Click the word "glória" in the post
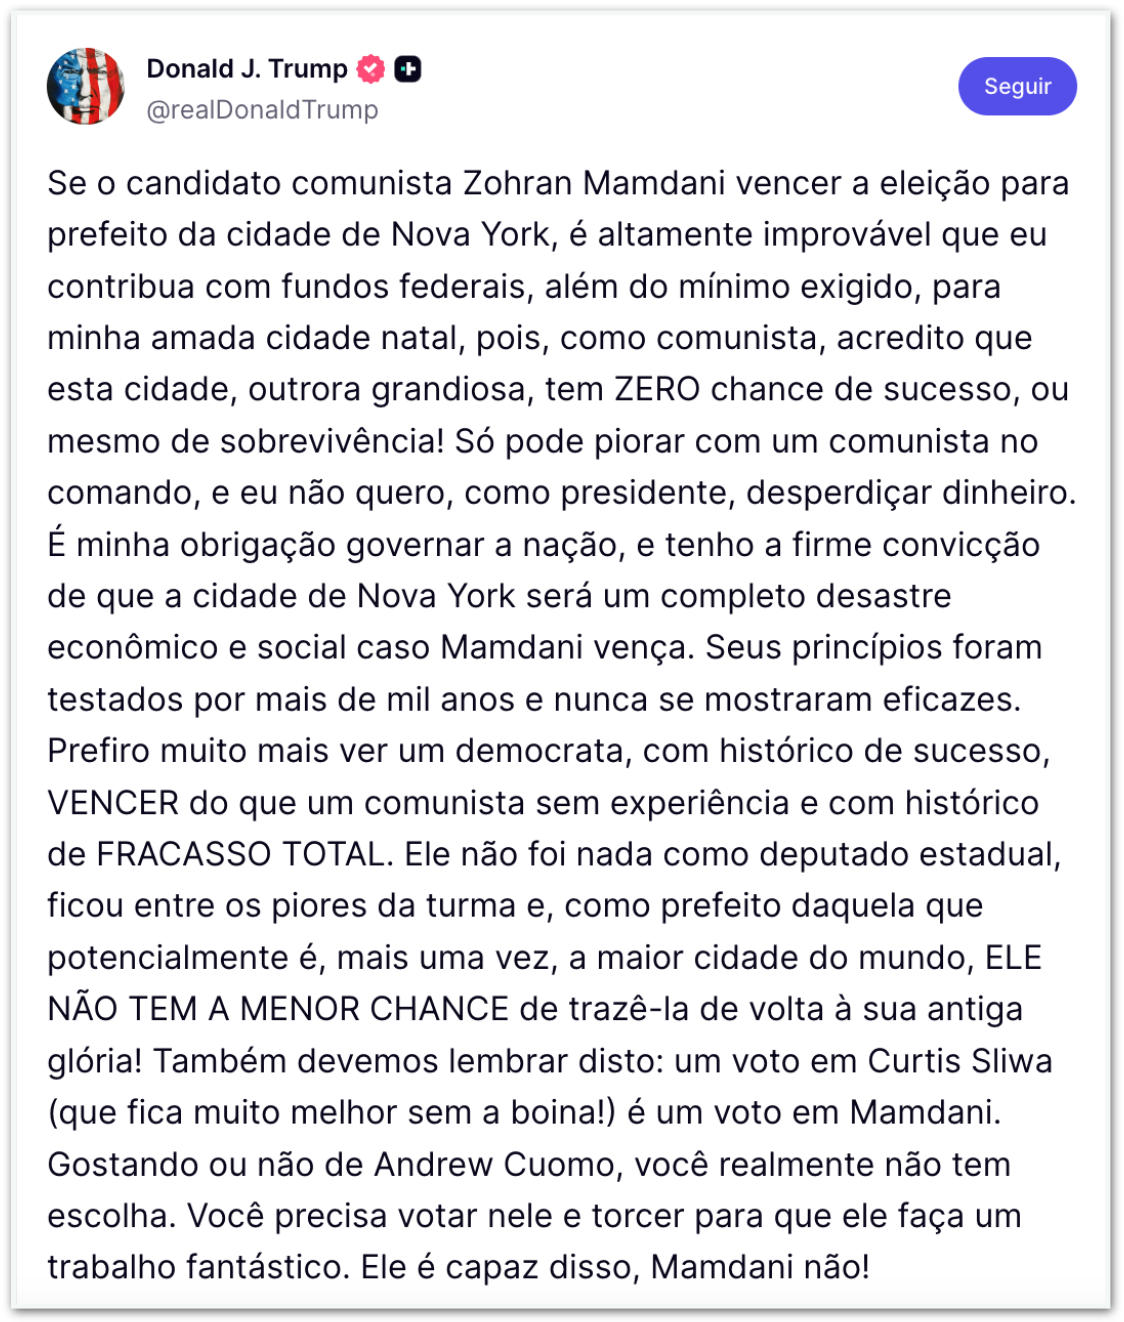Screen dimensions: 1124x1322 (94, 1061)
